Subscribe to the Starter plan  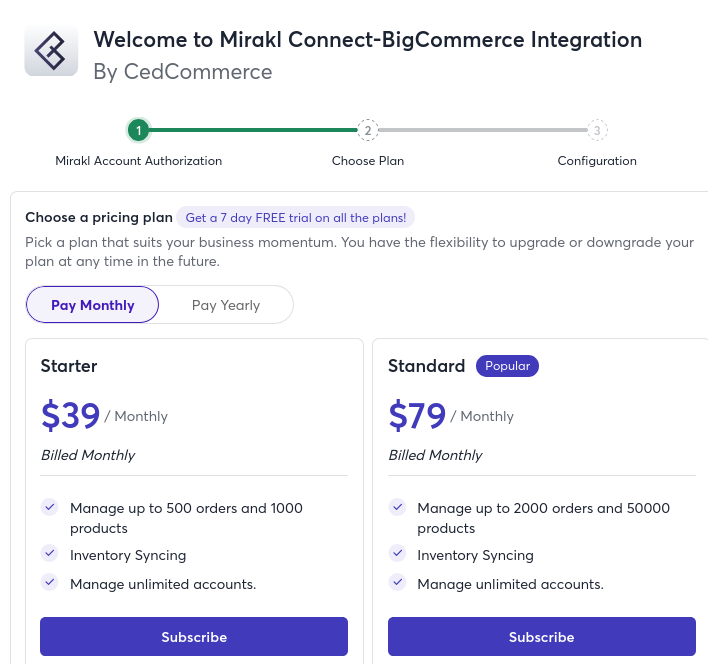coord(194,637)
